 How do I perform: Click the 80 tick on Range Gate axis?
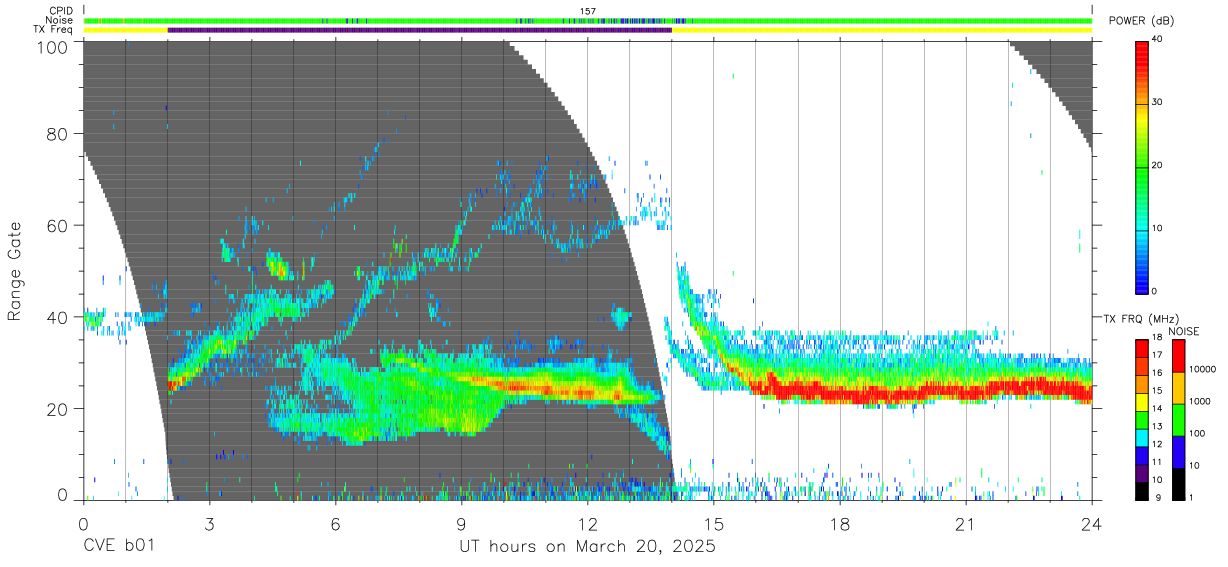(59, 134)
